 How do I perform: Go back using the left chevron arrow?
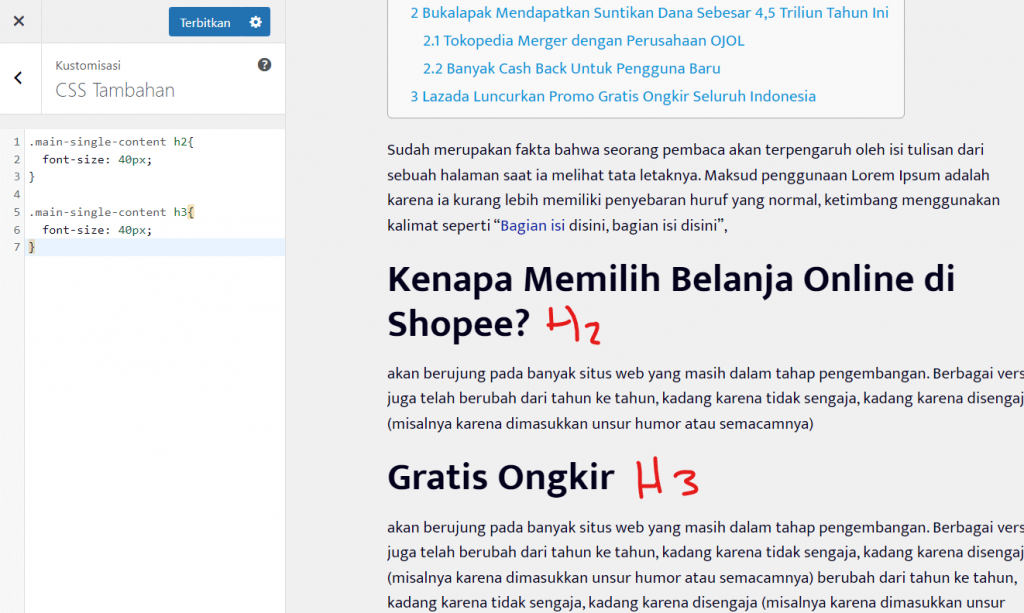pos(18,79)
